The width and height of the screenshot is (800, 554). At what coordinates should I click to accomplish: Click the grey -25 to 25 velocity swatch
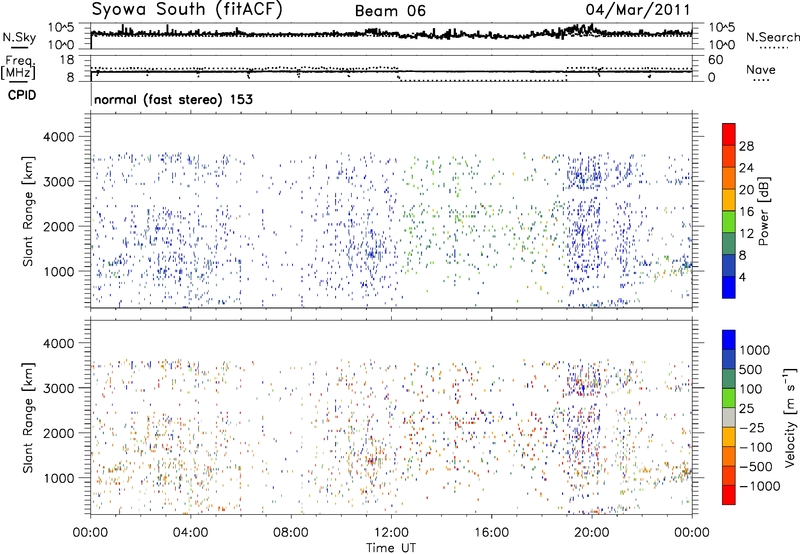pyautogui.click(x=729, y=418)
